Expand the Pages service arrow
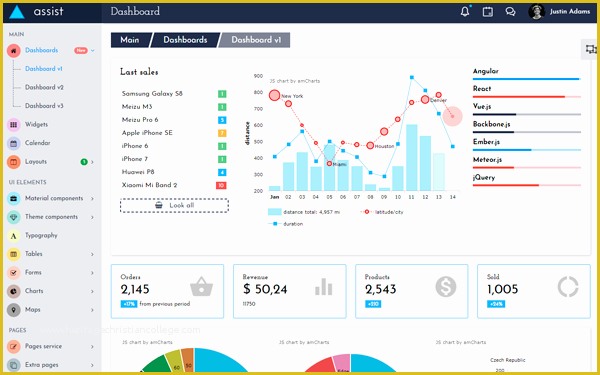Image resolution: width=600 pixels, height=375 pixels. pyautogui.click(x=92, y=347)
